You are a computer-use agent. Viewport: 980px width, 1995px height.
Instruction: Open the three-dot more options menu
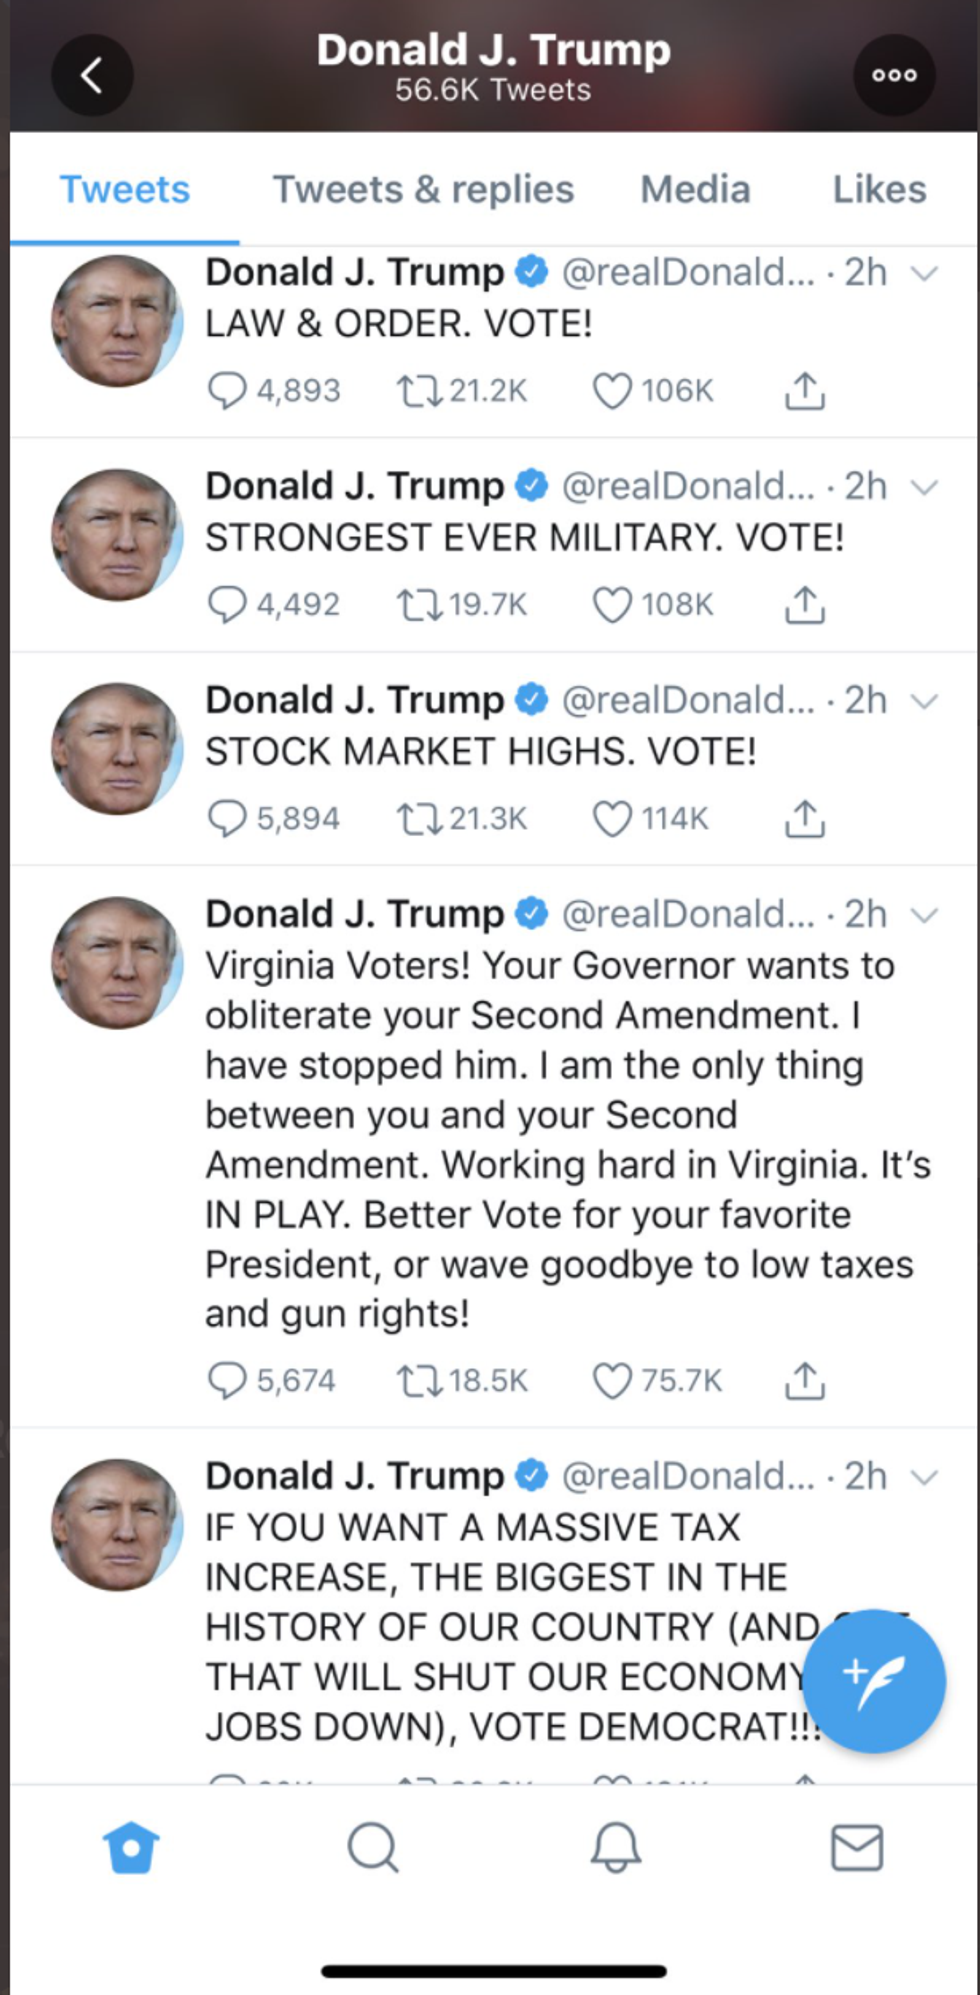tap(893, 75)
